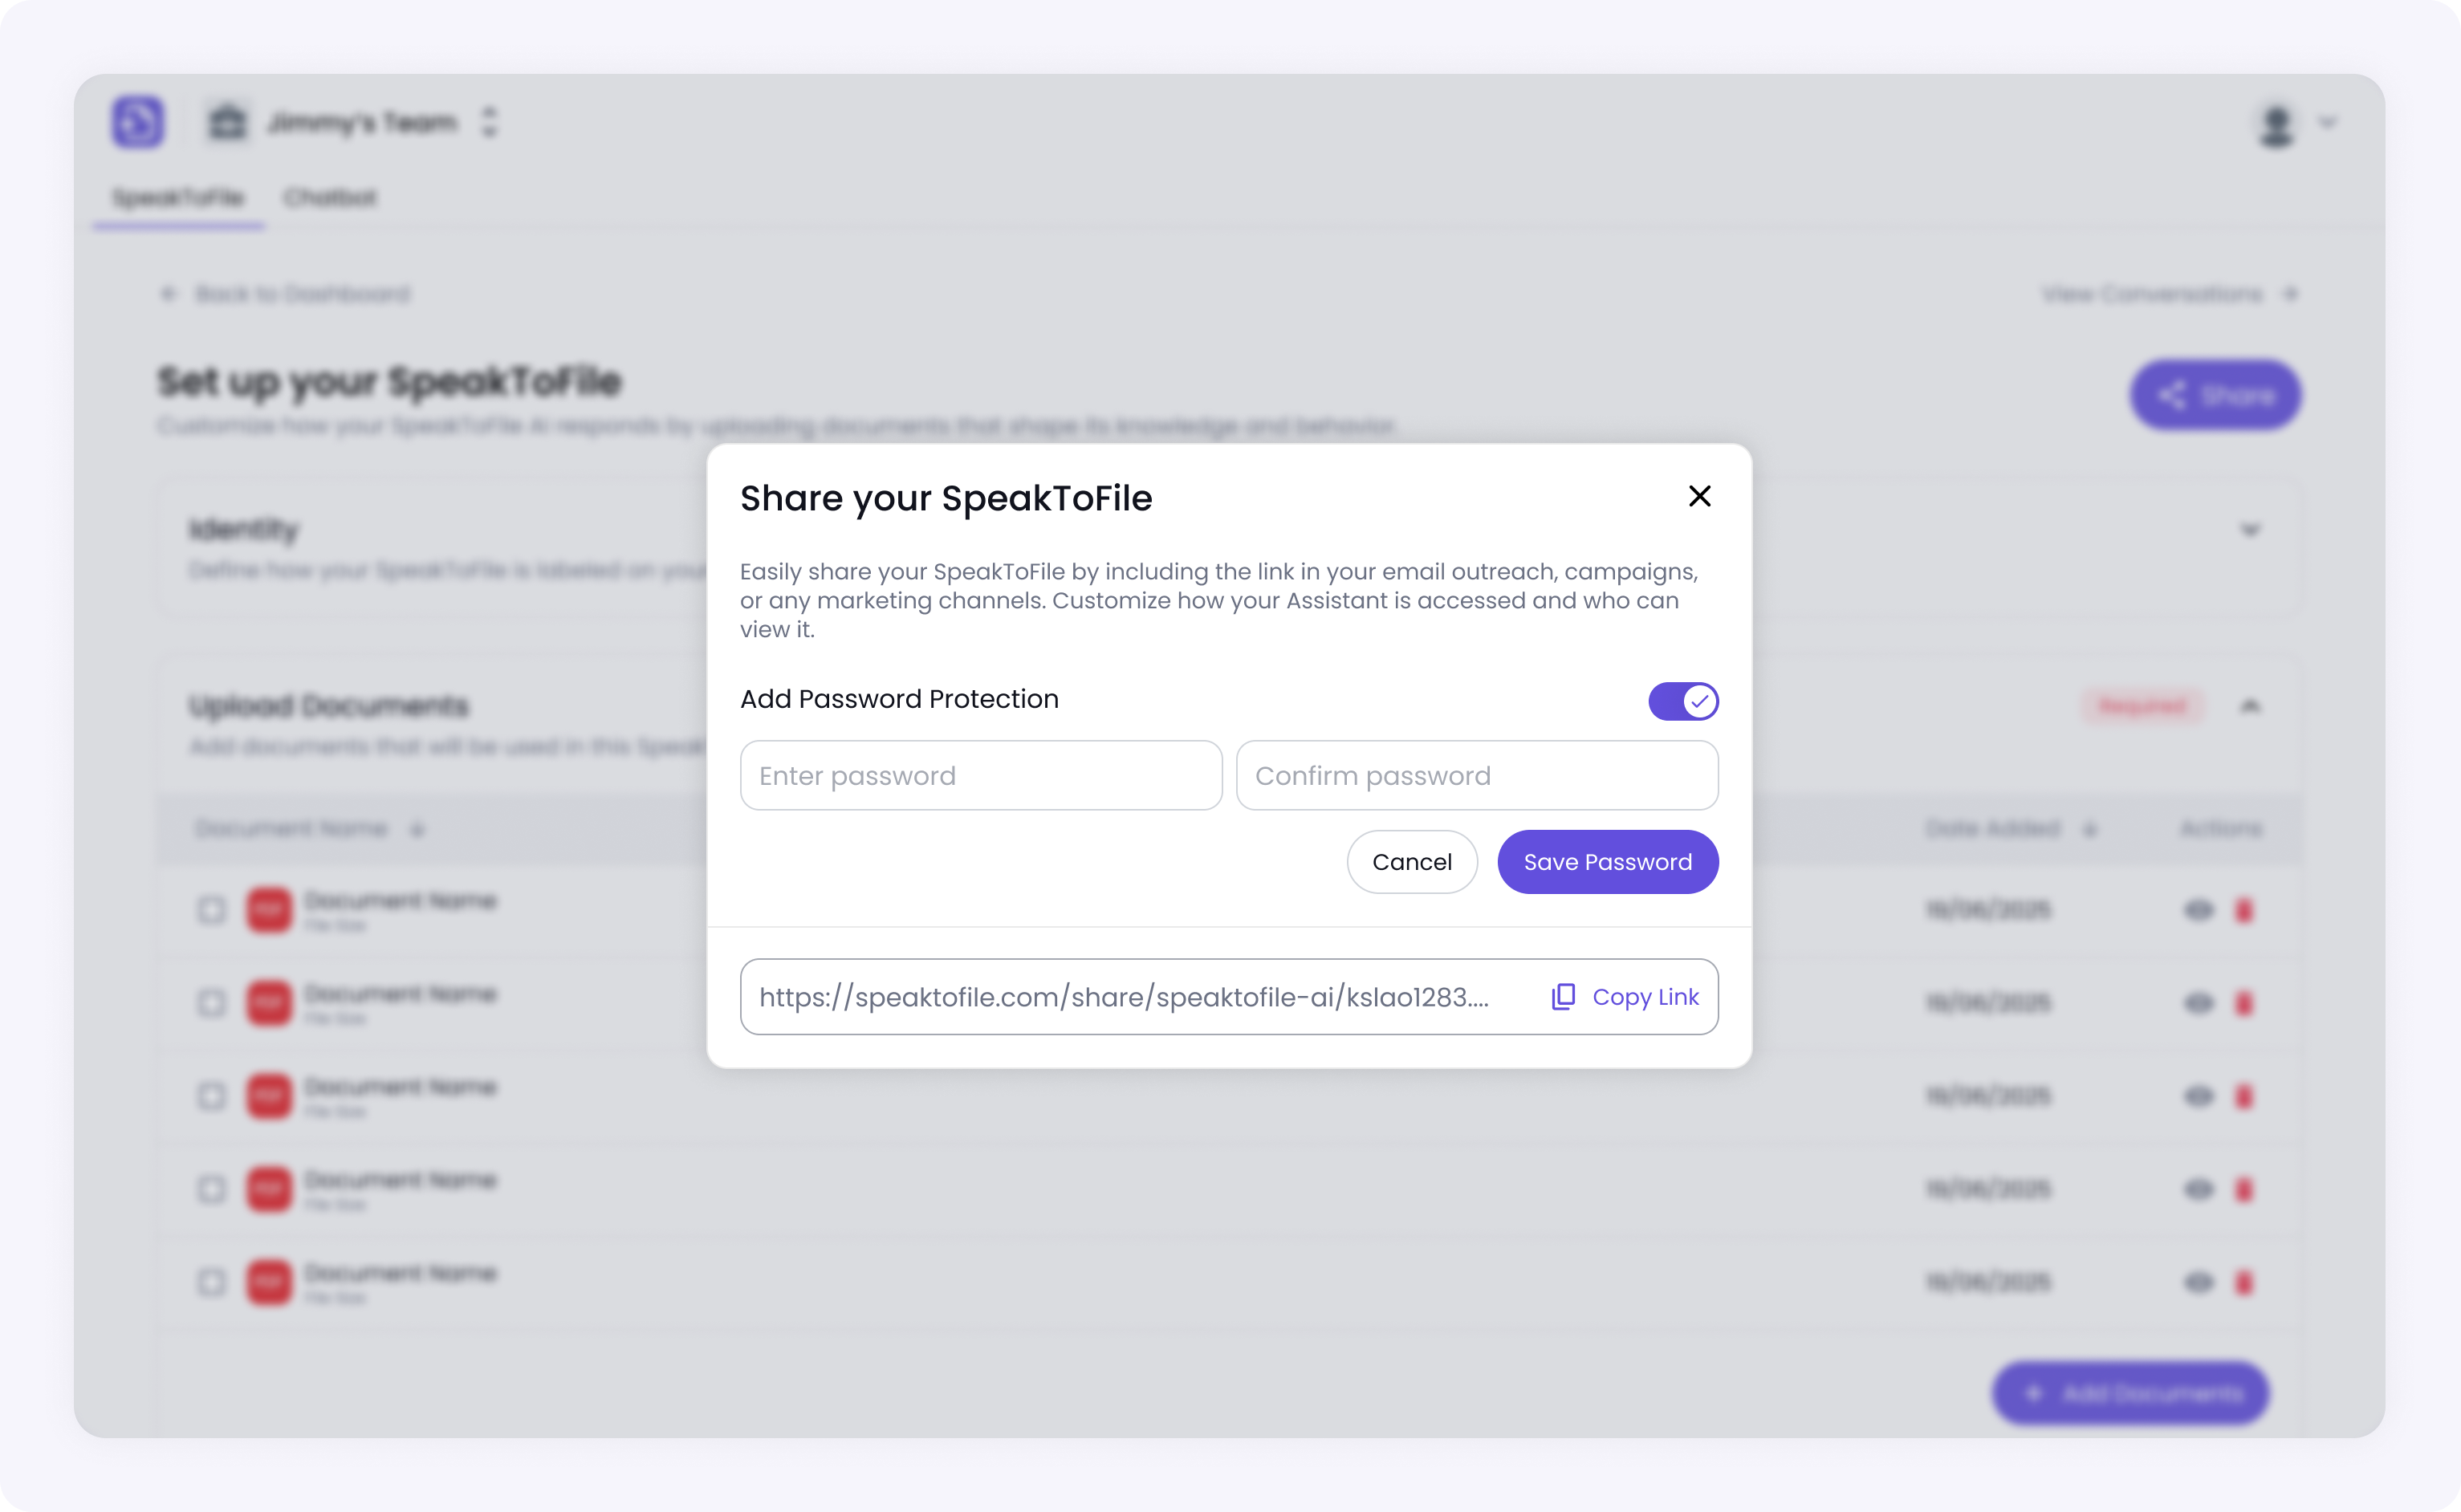Check the first document's checkbox

click(x=211, y=910)
